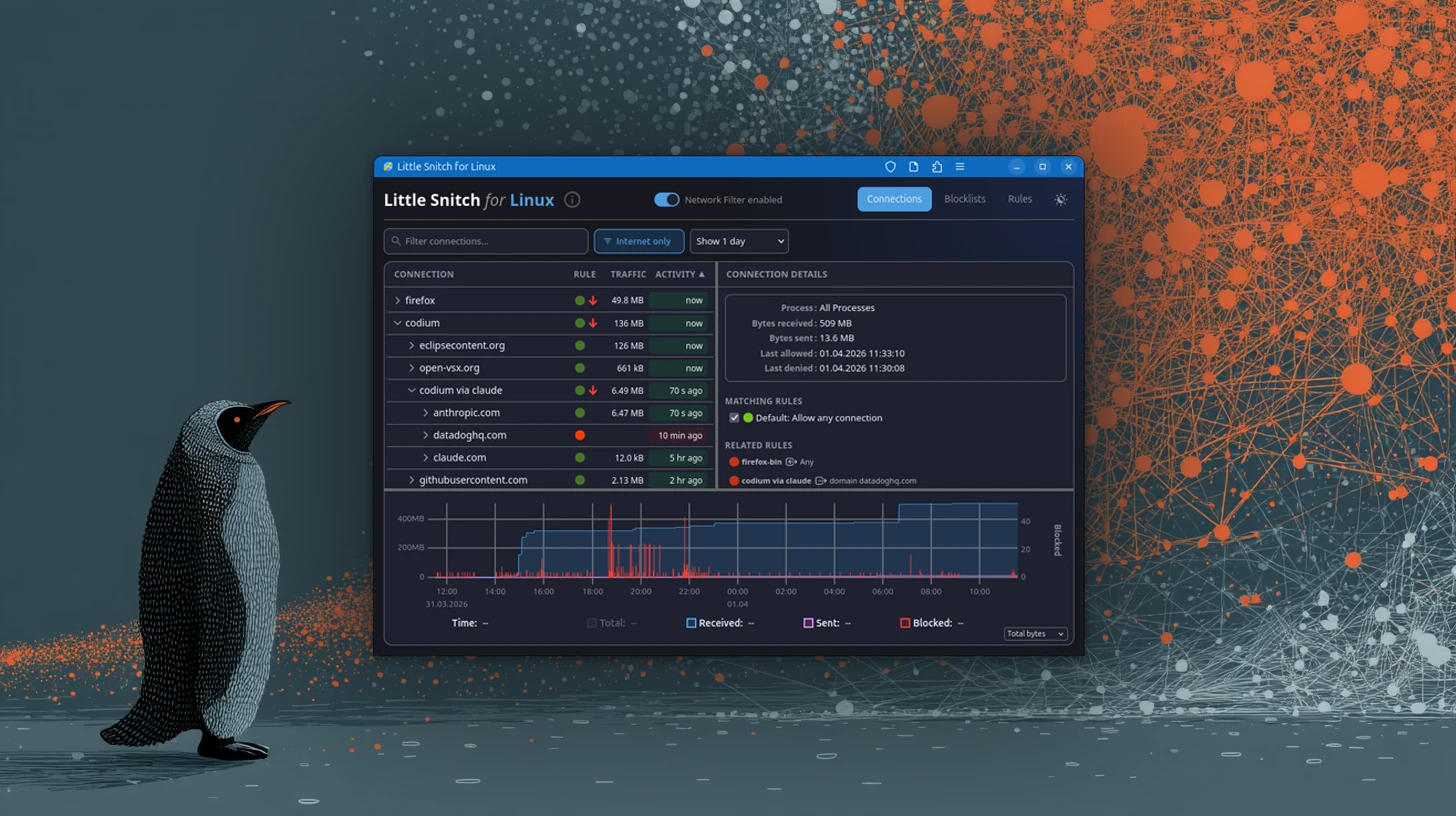Open the new document icon in the title bar
This screenshot has width=1456, height=816.
[913, 166]
